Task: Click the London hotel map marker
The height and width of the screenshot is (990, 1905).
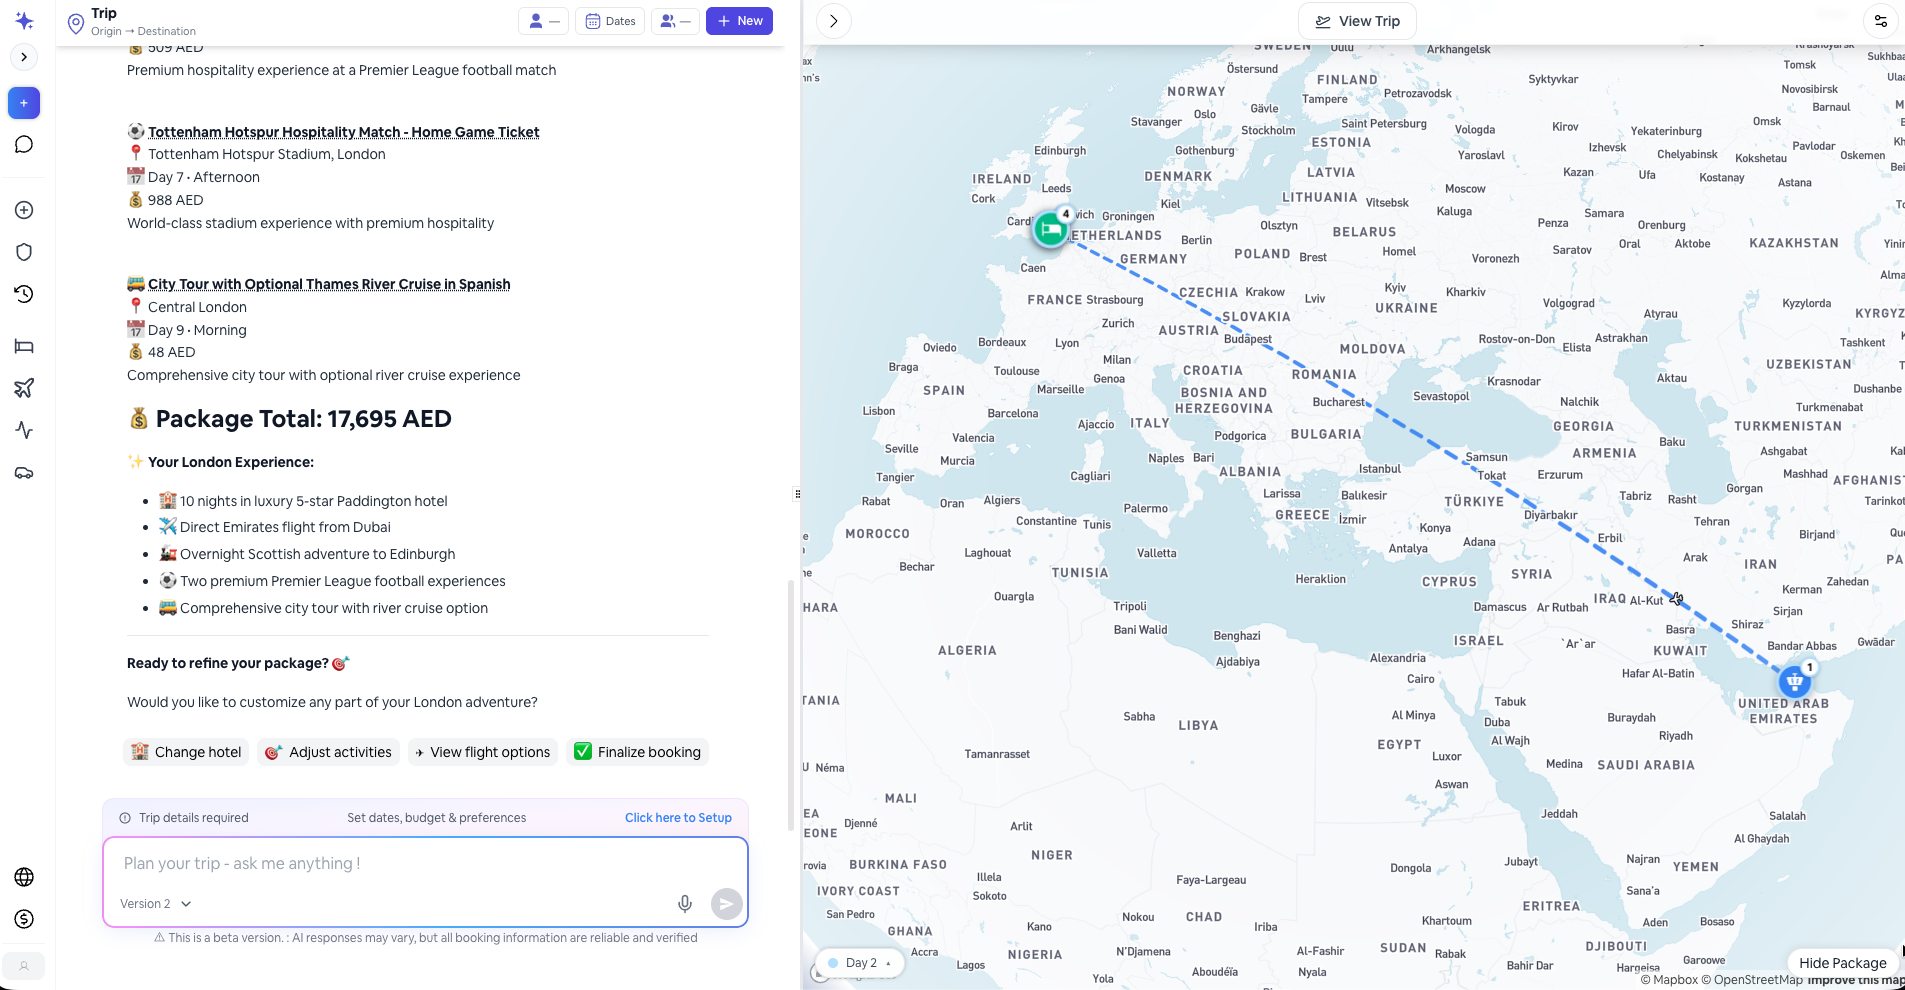Action: coord(1051,229)
